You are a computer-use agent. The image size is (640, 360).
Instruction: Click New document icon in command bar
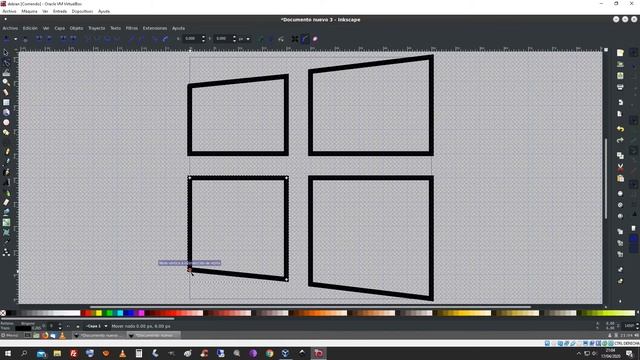tap(620, 53)
